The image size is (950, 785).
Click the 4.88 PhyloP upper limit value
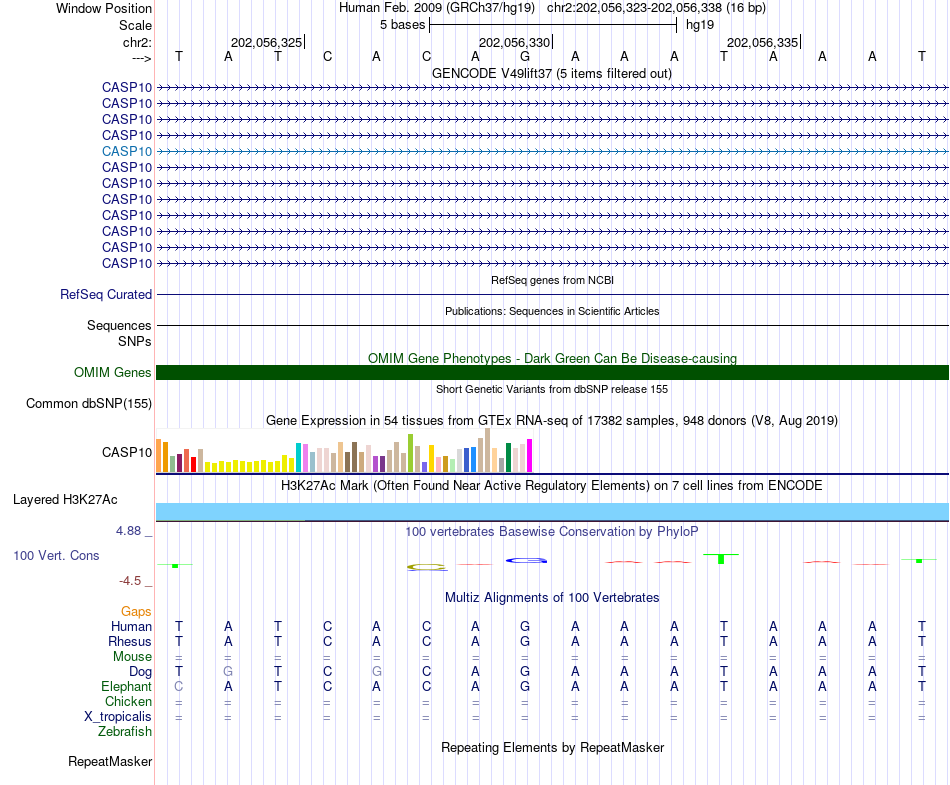(x=128, y=531)
